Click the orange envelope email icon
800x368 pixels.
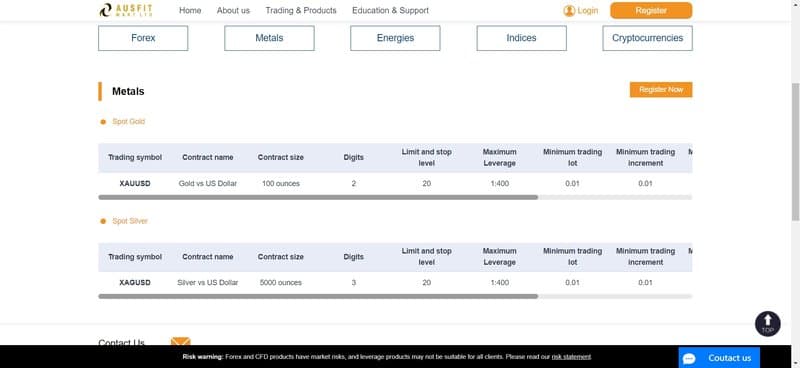pyautogui.click(x=181, y=341)
